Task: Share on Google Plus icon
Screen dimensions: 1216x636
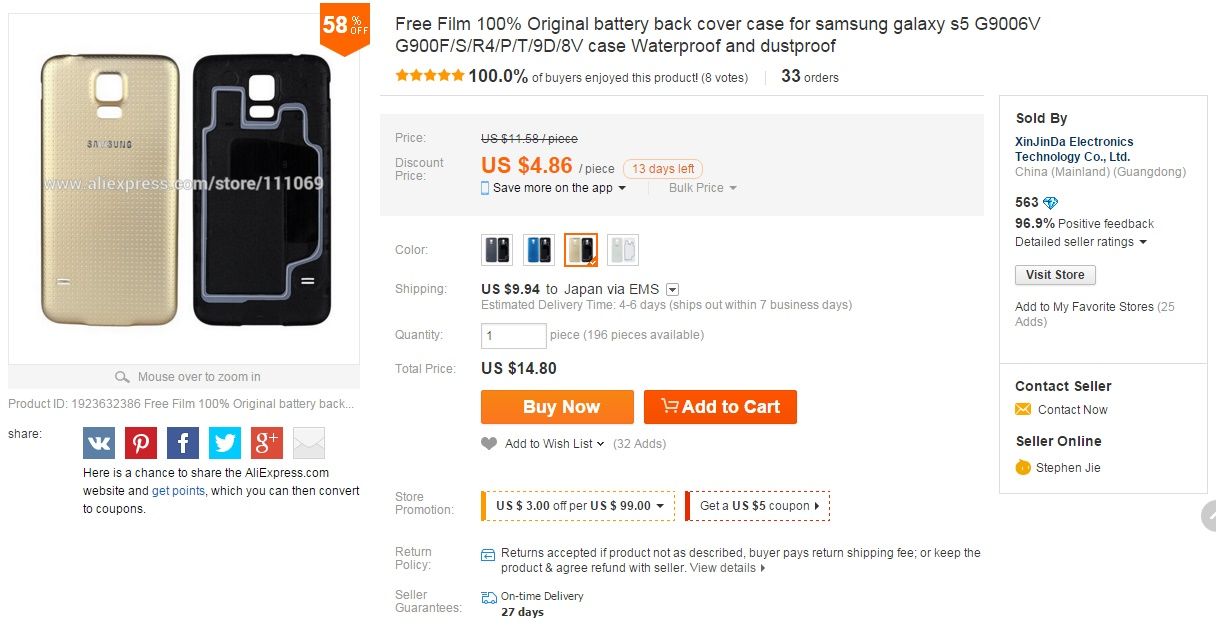Action: (x=267, y=443)
